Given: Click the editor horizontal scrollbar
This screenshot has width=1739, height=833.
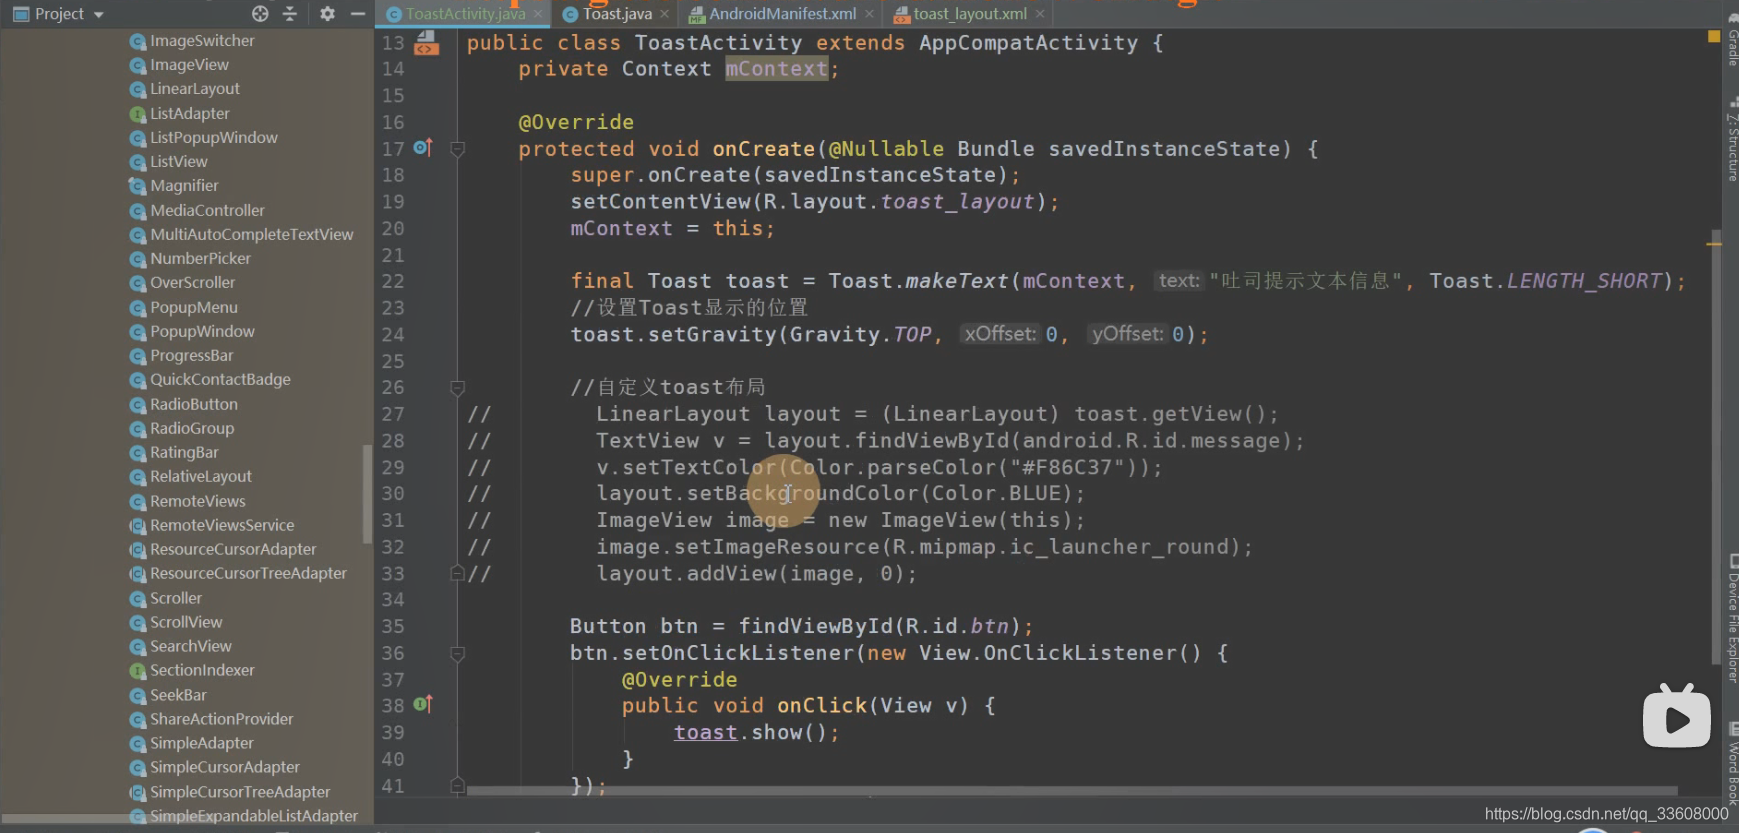Looking at the screenshot, I should (1071, 791).
